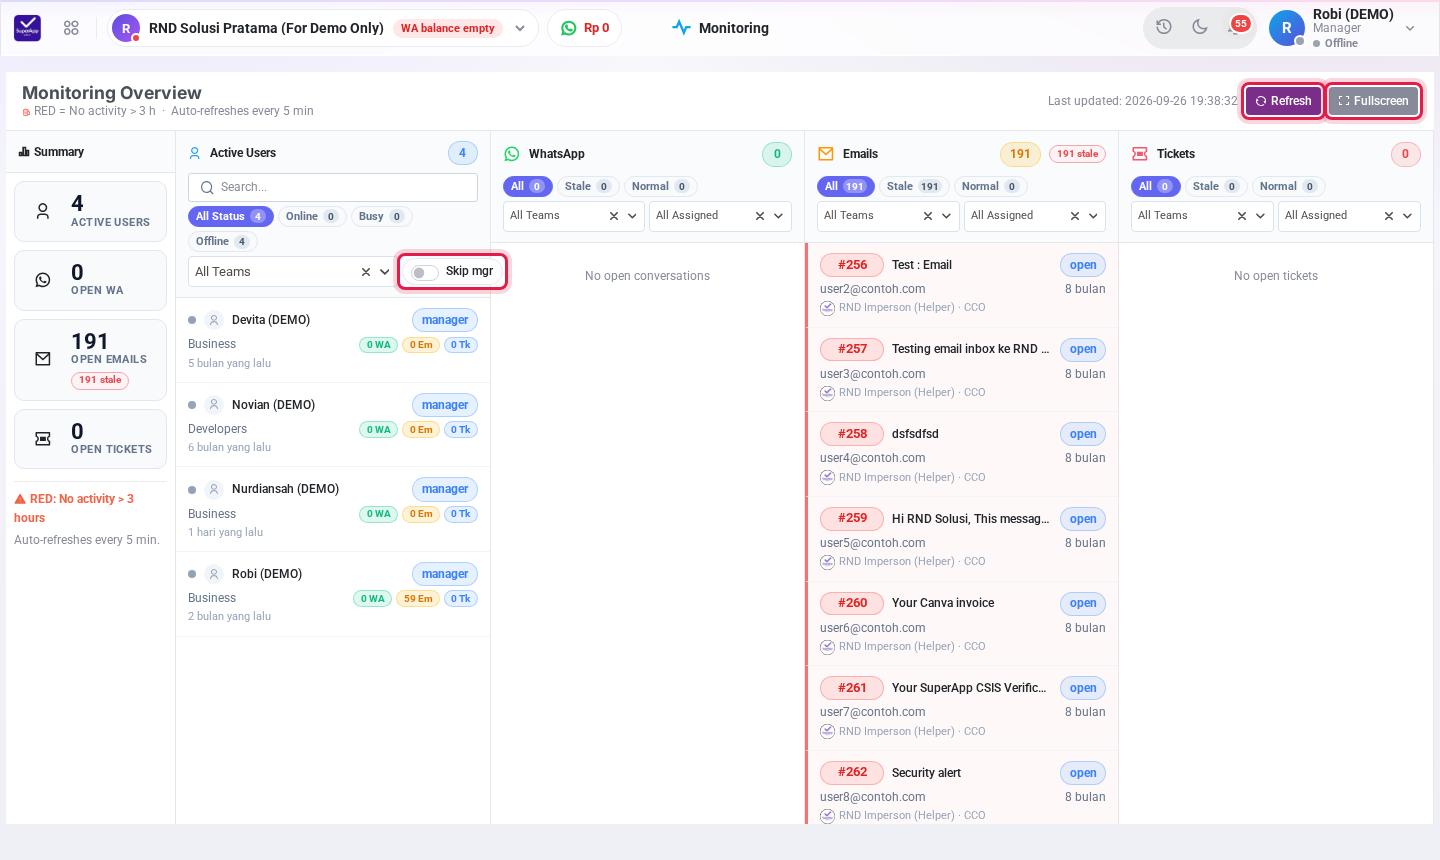Screen dimensions: 1440x860
Task: Select Emails Normal 0 filter tab
Action: [x=989, y=186]
